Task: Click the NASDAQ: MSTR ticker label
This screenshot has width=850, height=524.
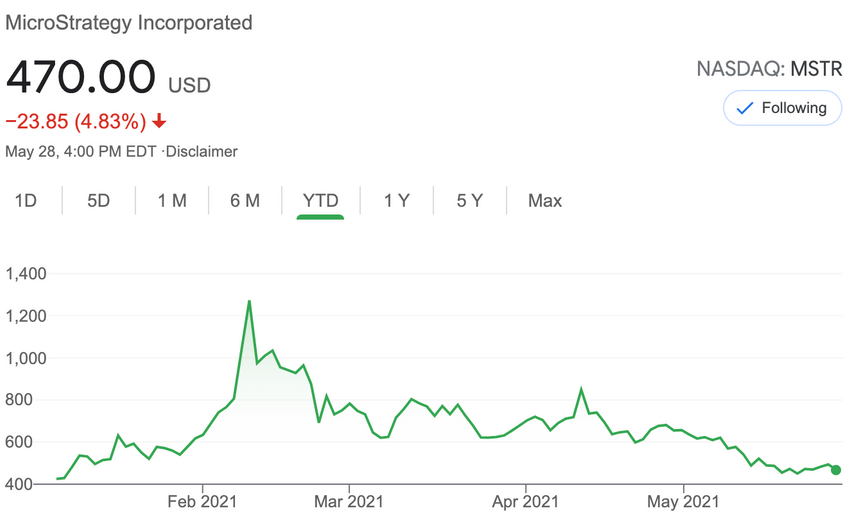Action: 769,69
